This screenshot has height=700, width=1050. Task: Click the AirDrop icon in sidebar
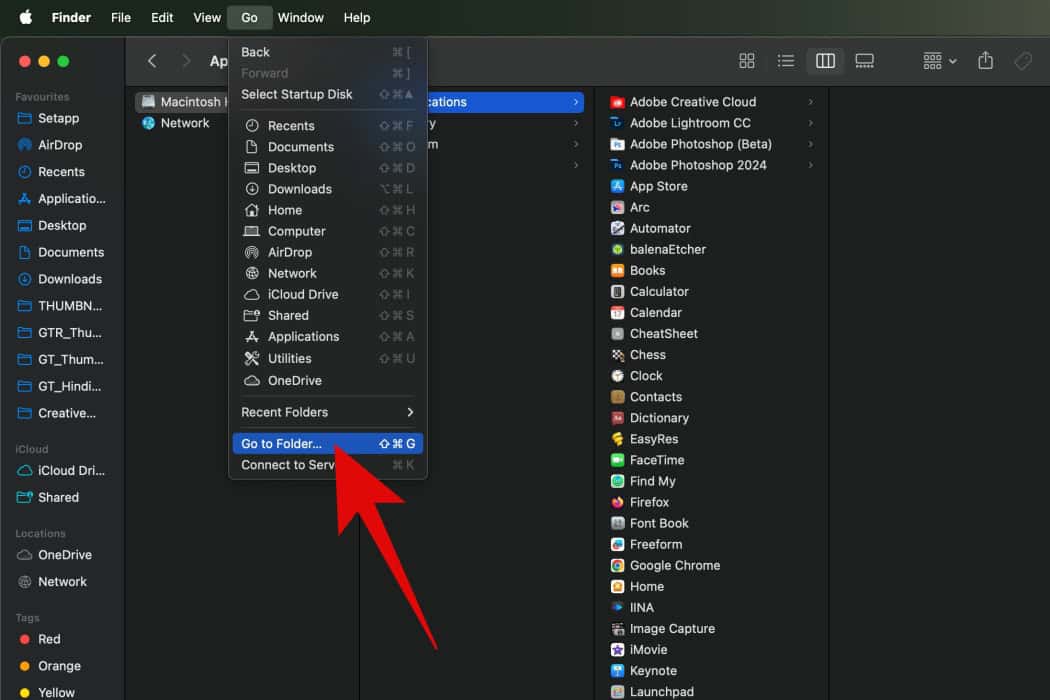click(25, 145)
